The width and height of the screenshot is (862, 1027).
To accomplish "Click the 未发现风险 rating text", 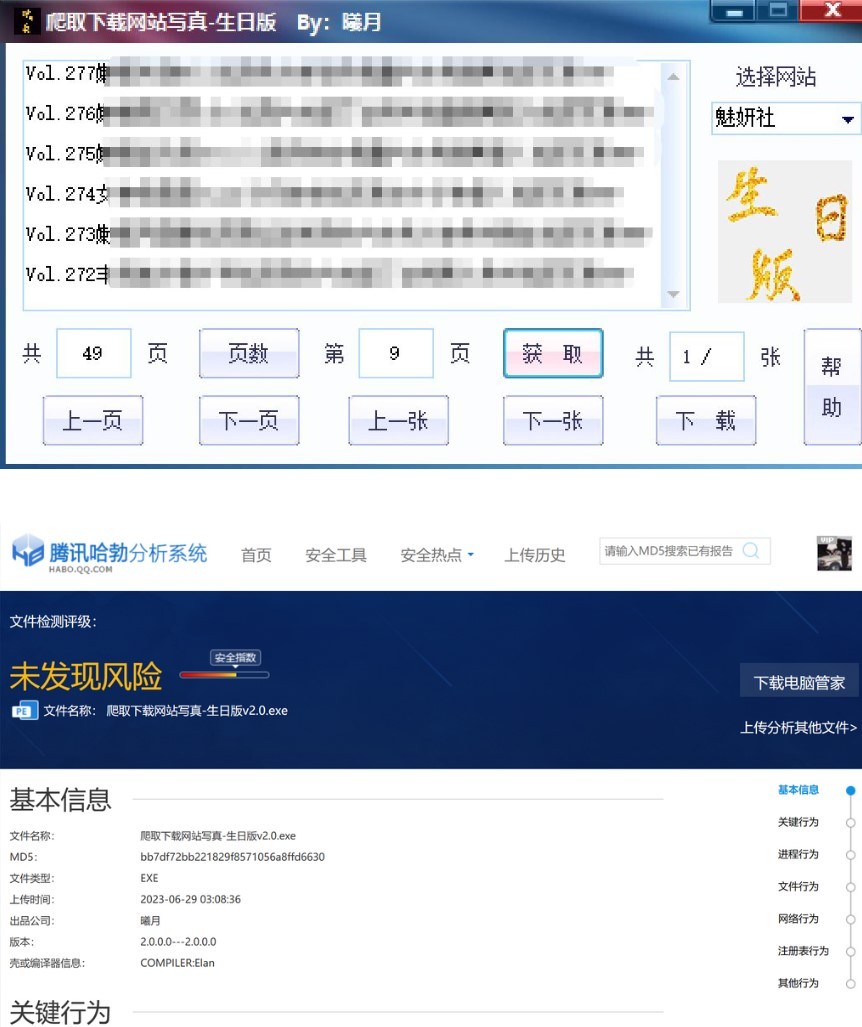I will click(86, 677).
